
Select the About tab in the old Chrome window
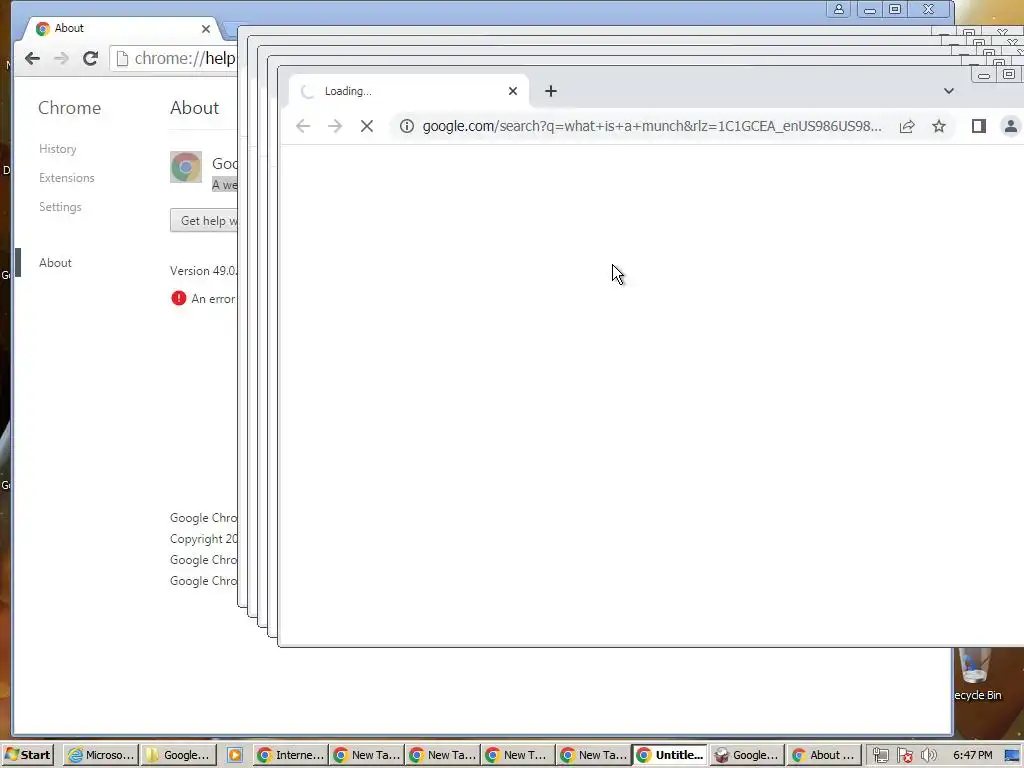click(x=121, y=29)
